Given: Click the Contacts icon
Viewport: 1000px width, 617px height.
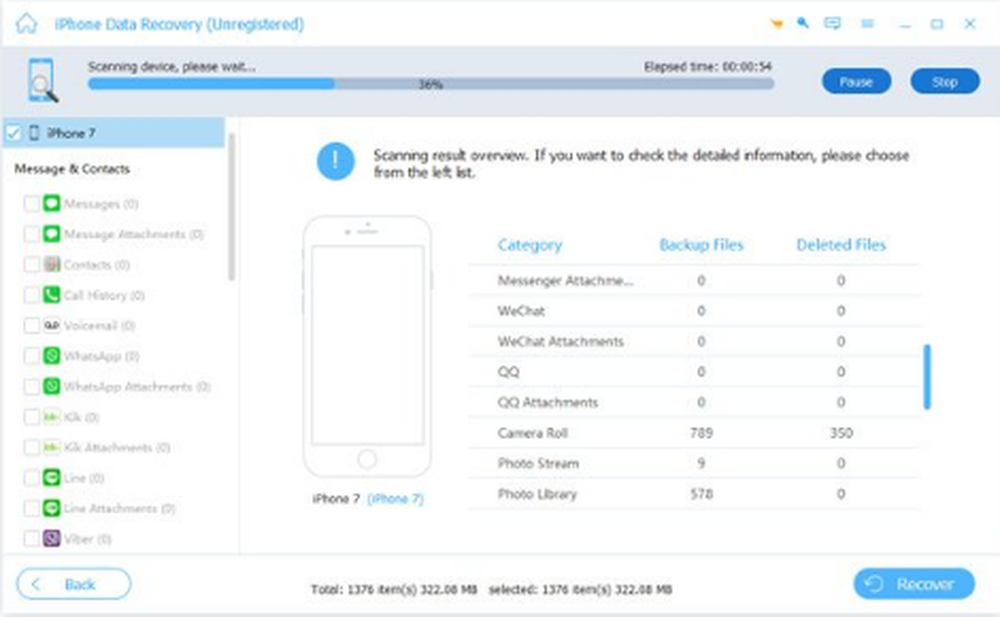Looking at the screenshot, I should click(x=52, y=264).
